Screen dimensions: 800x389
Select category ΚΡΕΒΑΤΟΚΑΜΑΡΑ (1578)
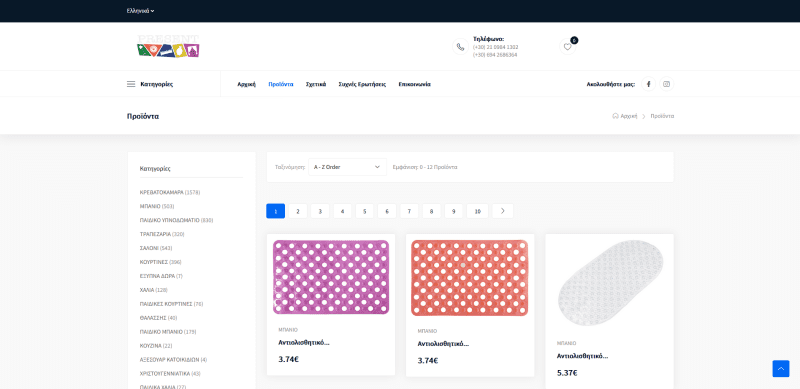[x=170, y=192]
